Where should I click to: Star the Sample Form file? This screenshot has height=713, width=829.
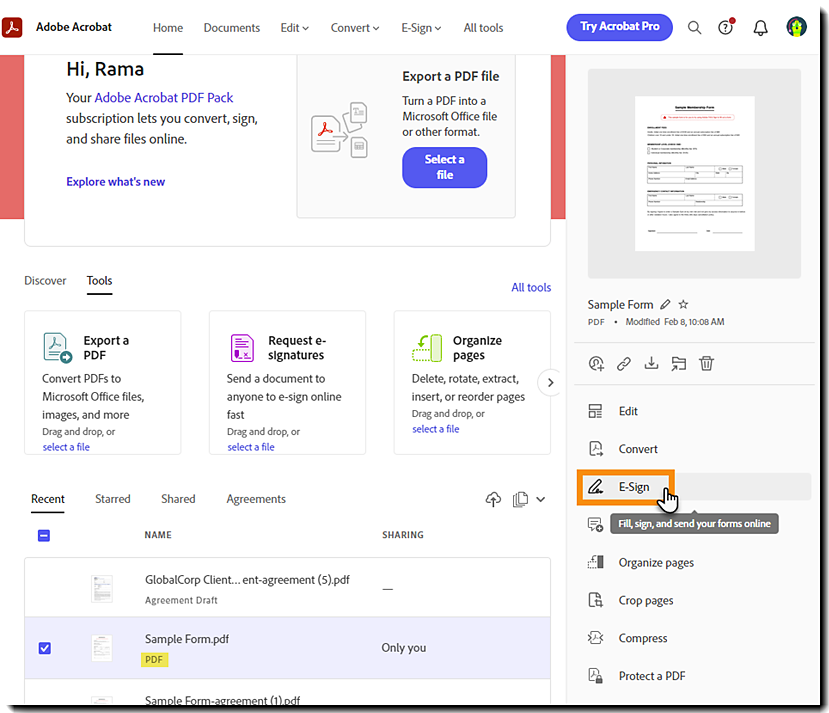684,304
